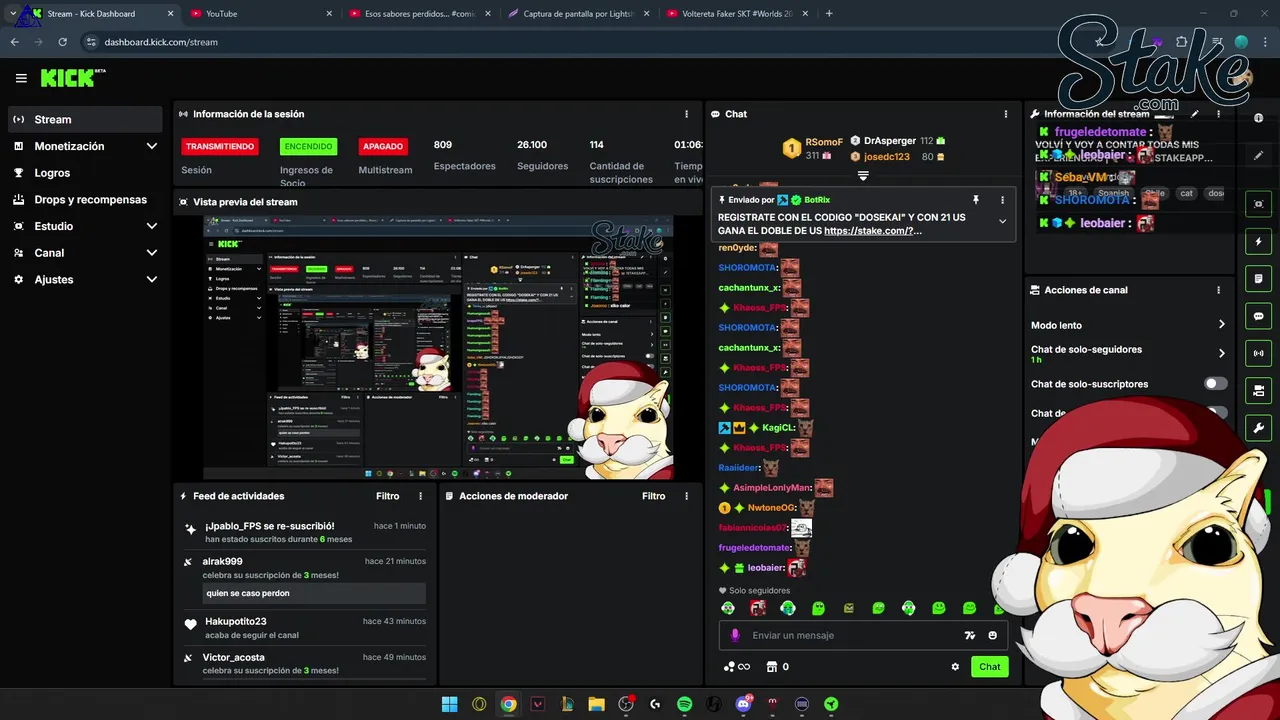The width and height of the screenshot is (1280, 720).
Task: Switch to the YouTube browser tab
Action: click(x=260, y=14)
